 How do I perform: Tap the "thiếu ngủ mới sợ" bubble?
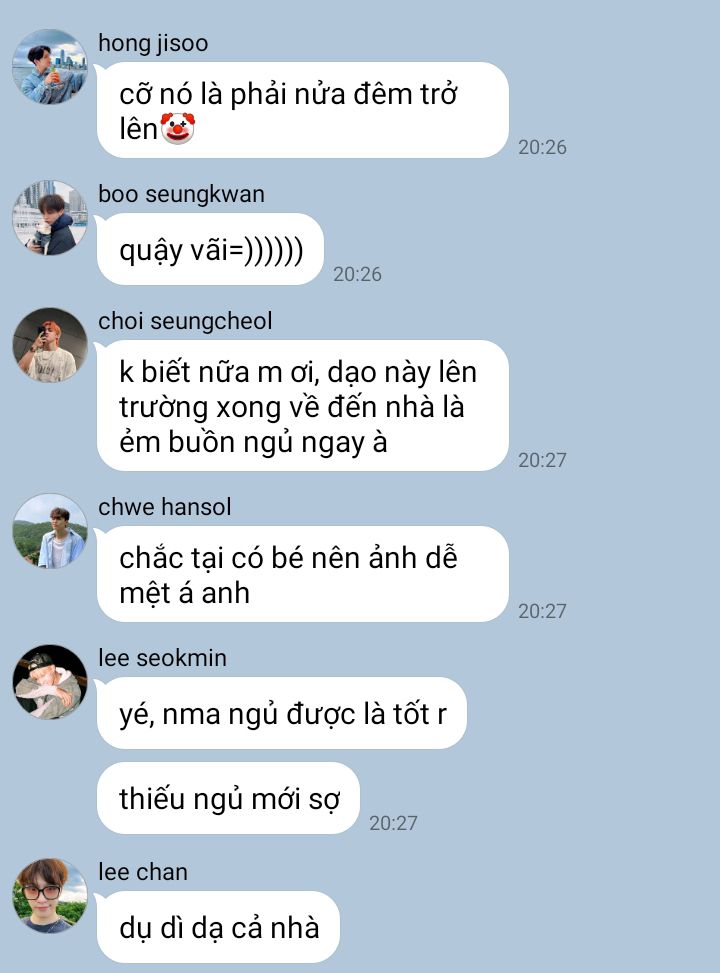(228, 798)
